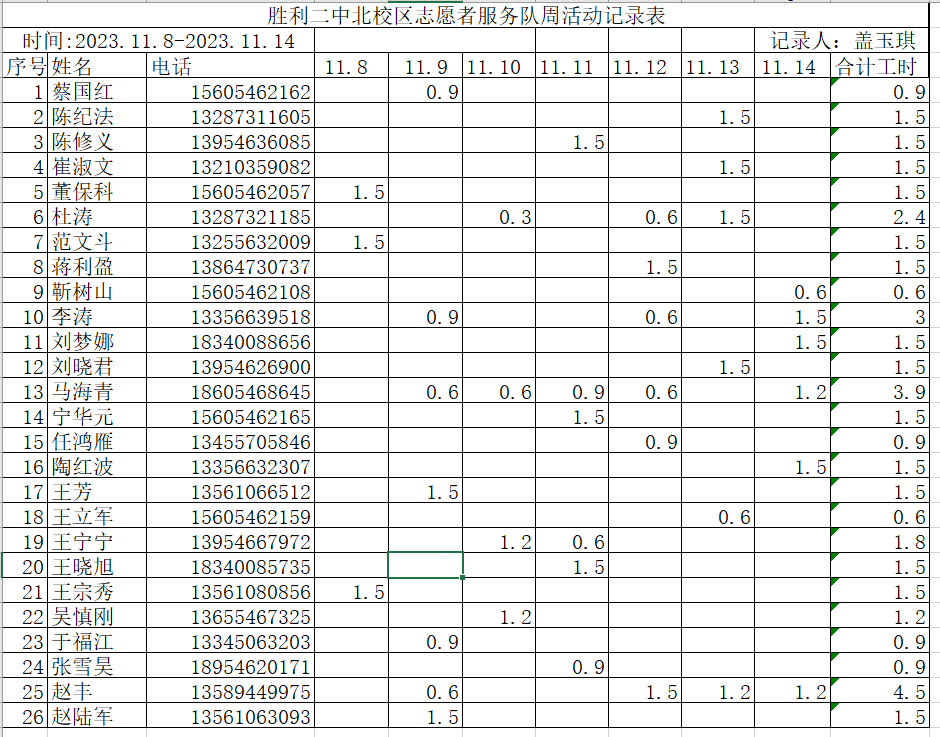This screenshot has height=737, width=940.
Task: Select 王宁宁's 11.10 value 1.2
Action: click(x=499, y=541)
